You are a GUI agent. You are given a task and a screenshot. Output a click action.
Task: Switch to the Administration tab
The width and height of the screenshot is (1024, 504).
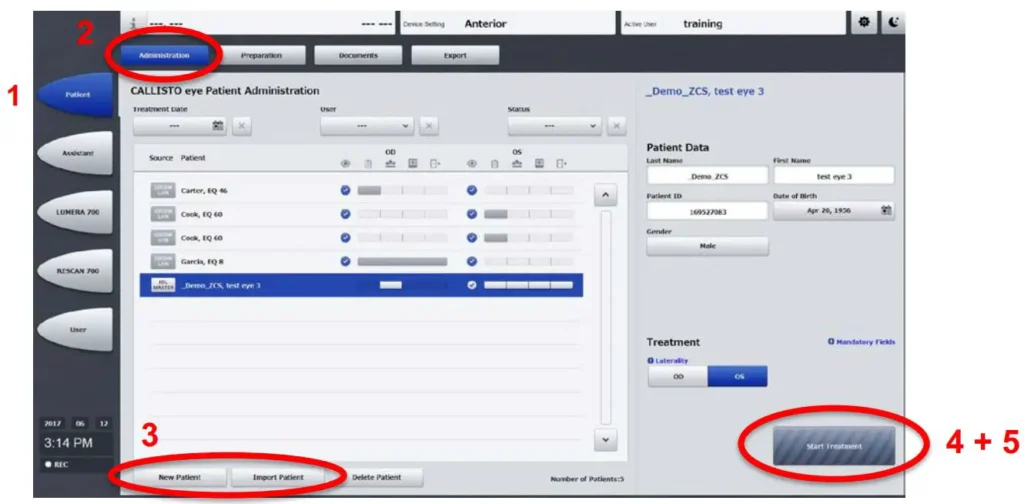164,55
